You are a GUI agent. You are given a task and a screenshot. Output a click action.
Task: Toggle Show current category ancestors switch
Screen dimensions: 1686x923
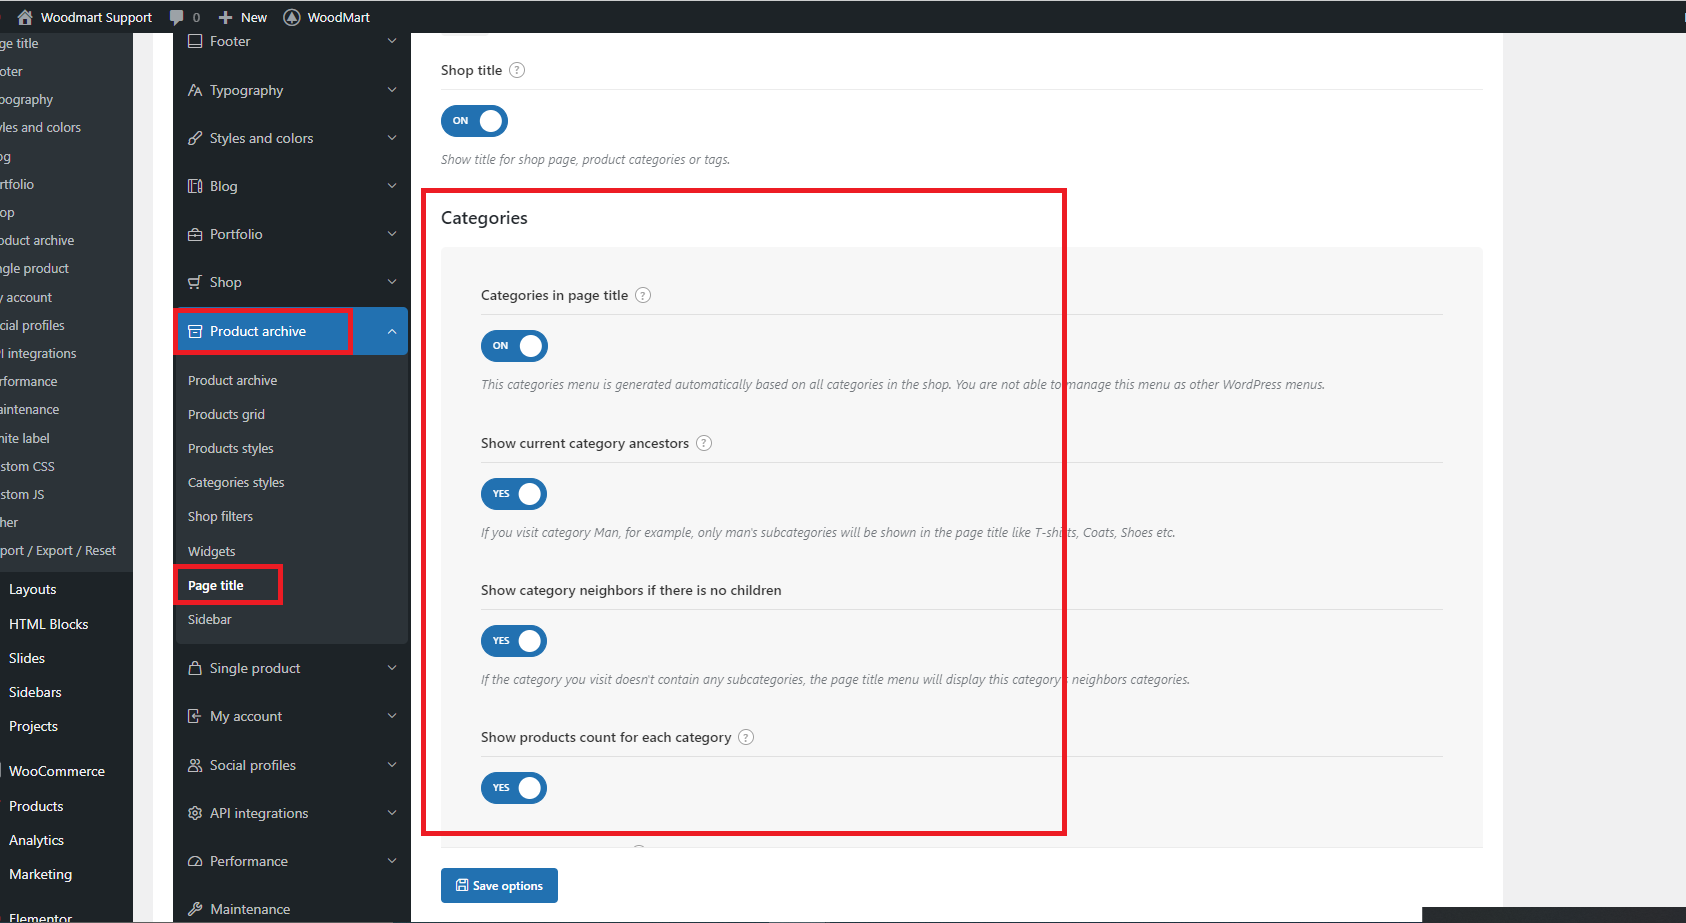[514, 494]
